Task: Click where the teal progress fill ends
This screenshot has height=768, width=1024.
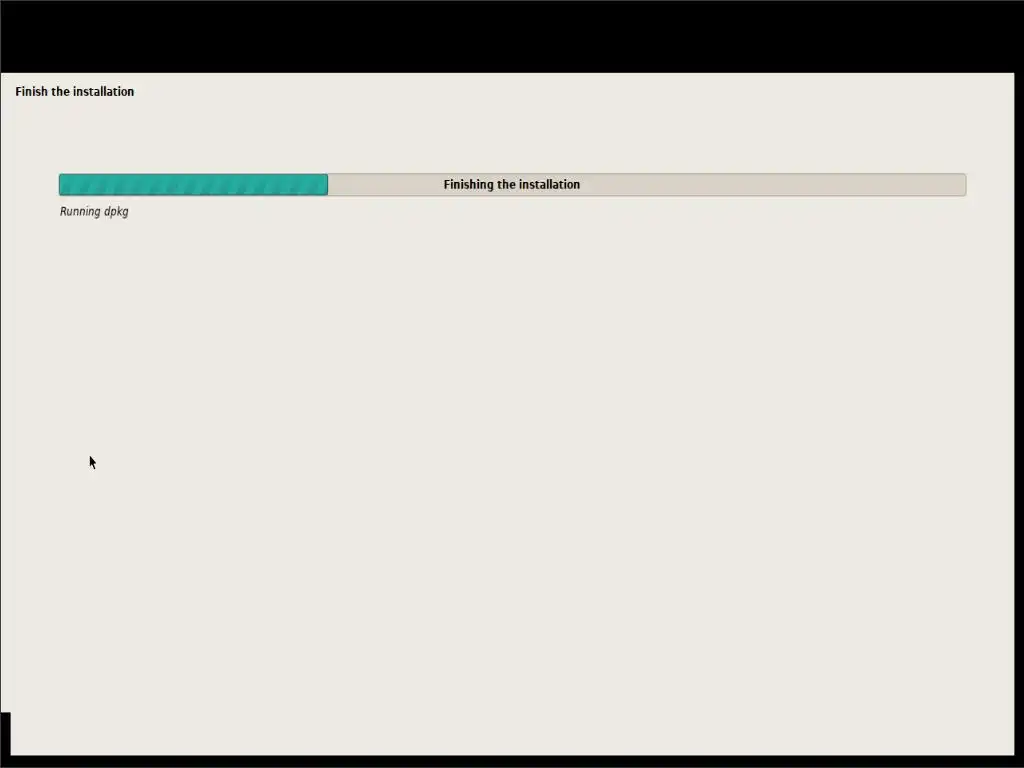Action: (327, 184)
